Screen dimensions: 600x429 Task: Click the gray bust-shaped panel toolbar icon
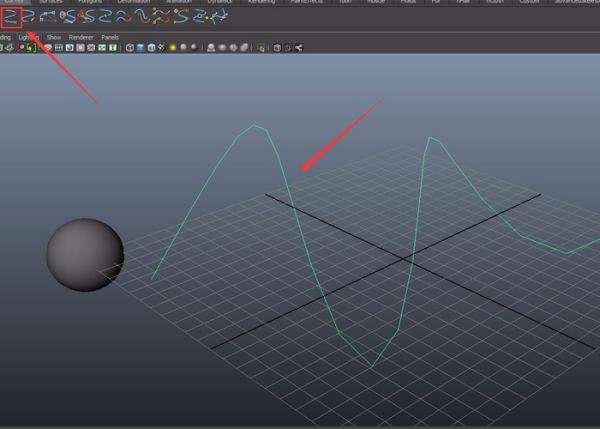[211, 48]
